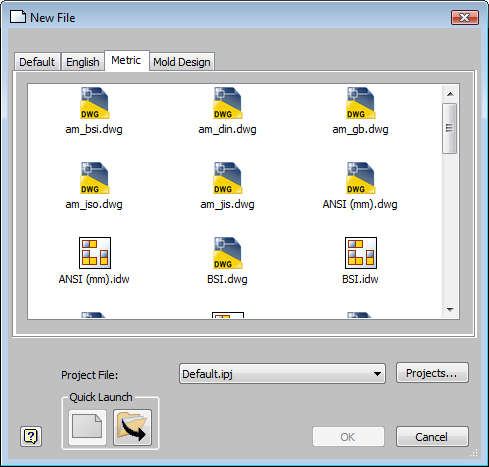
Task: Select the am_din.dwg template icon
Action: [228, 103]
